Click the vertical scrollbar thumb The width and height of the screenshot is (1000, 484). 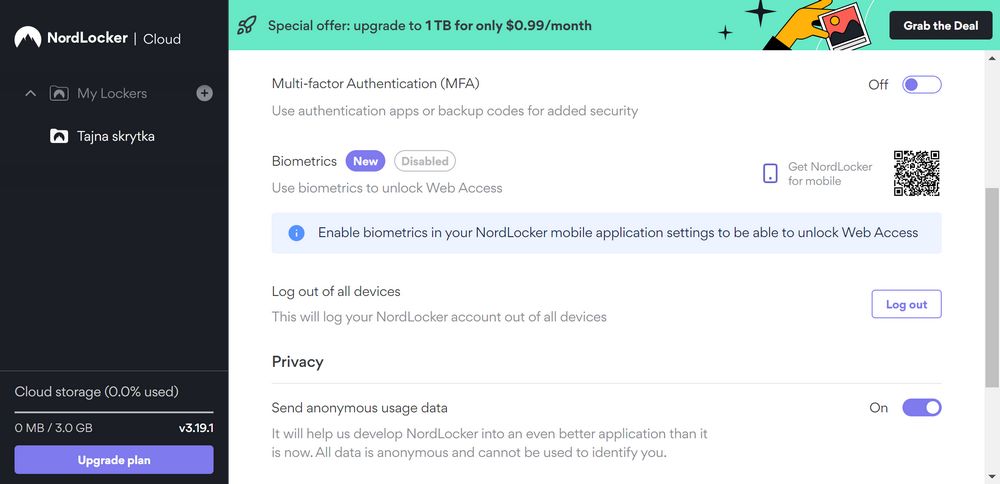(x=993, y=287)
